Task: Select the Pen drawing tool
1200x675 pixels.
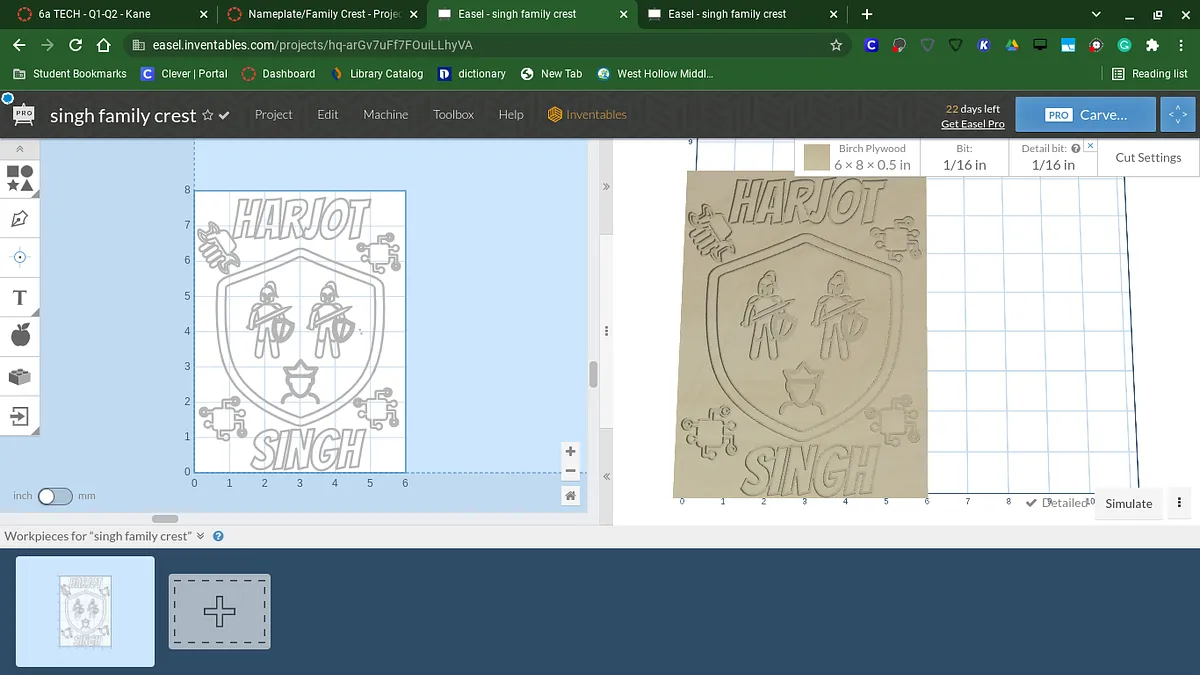Action: click(x=20, y=218)
